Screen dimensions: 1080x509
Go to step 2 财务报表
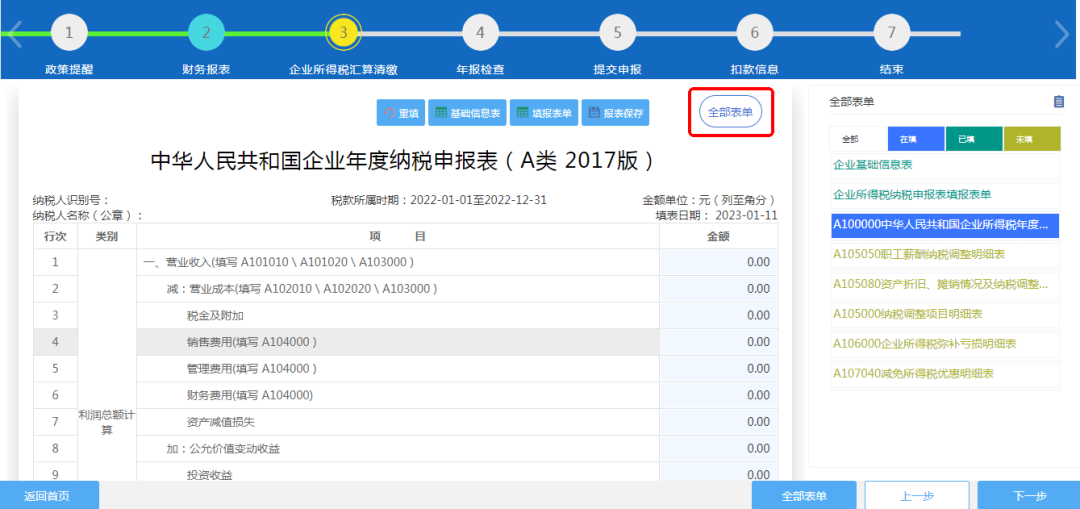pyautogui.click(x=206, y=33)
